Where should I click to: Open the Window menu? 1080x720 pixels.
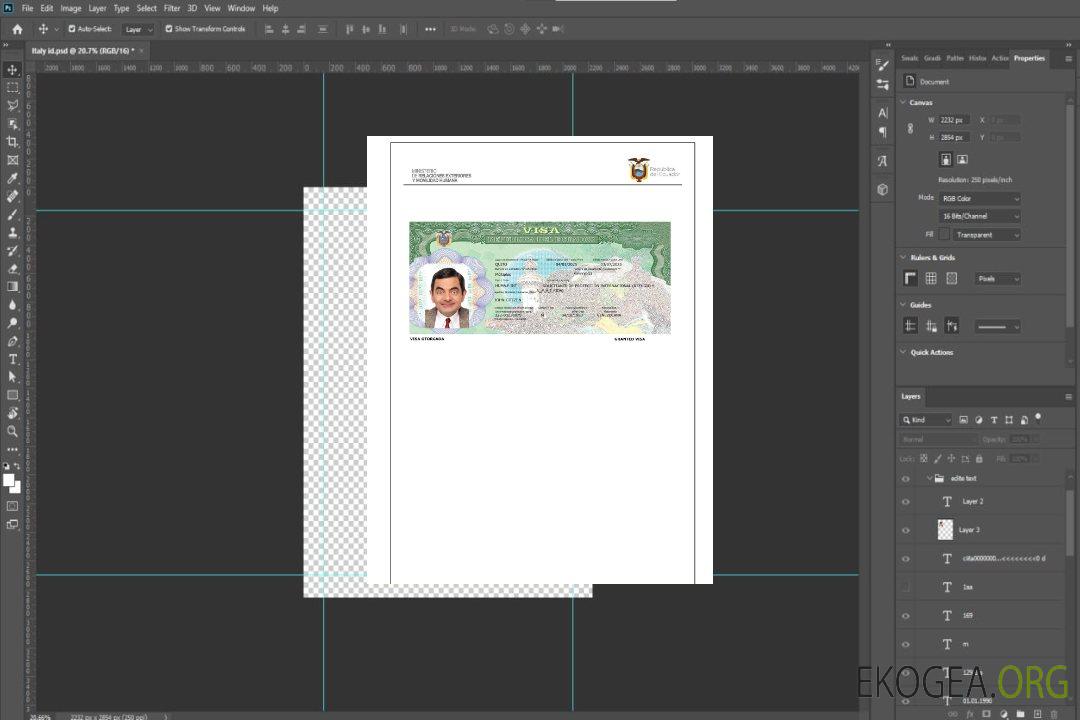click(241, 8)
